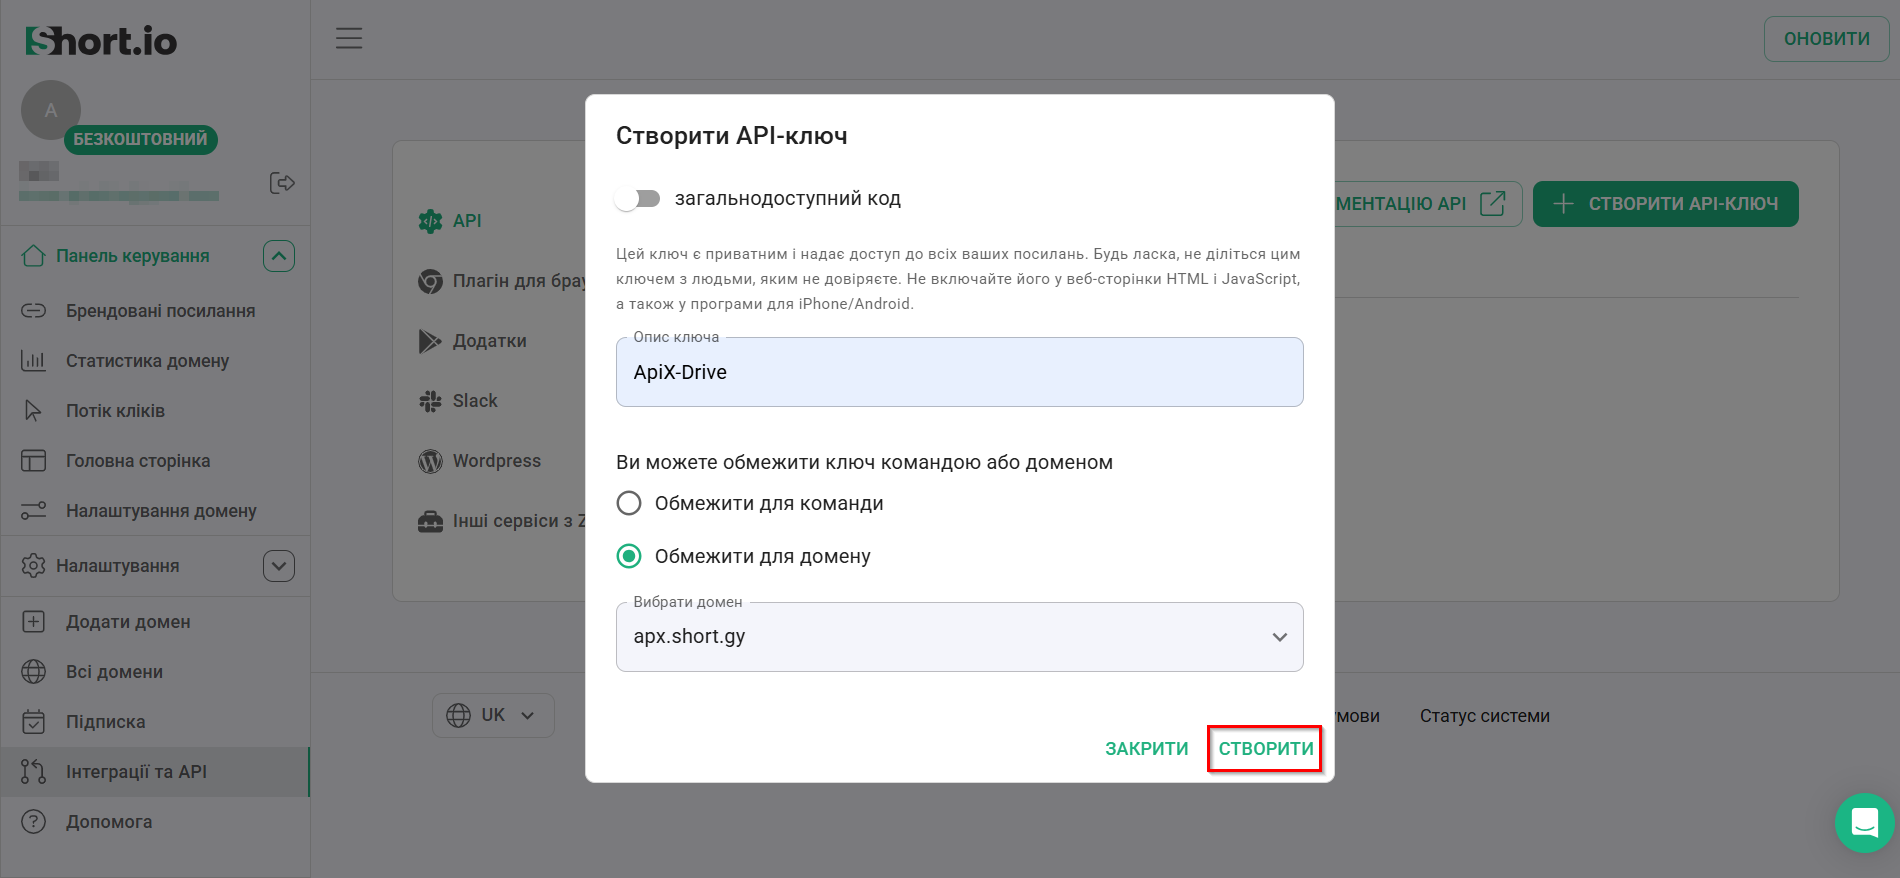Click the Налаштування gear icon
1900x878 pixels.
tap(33, 566)
